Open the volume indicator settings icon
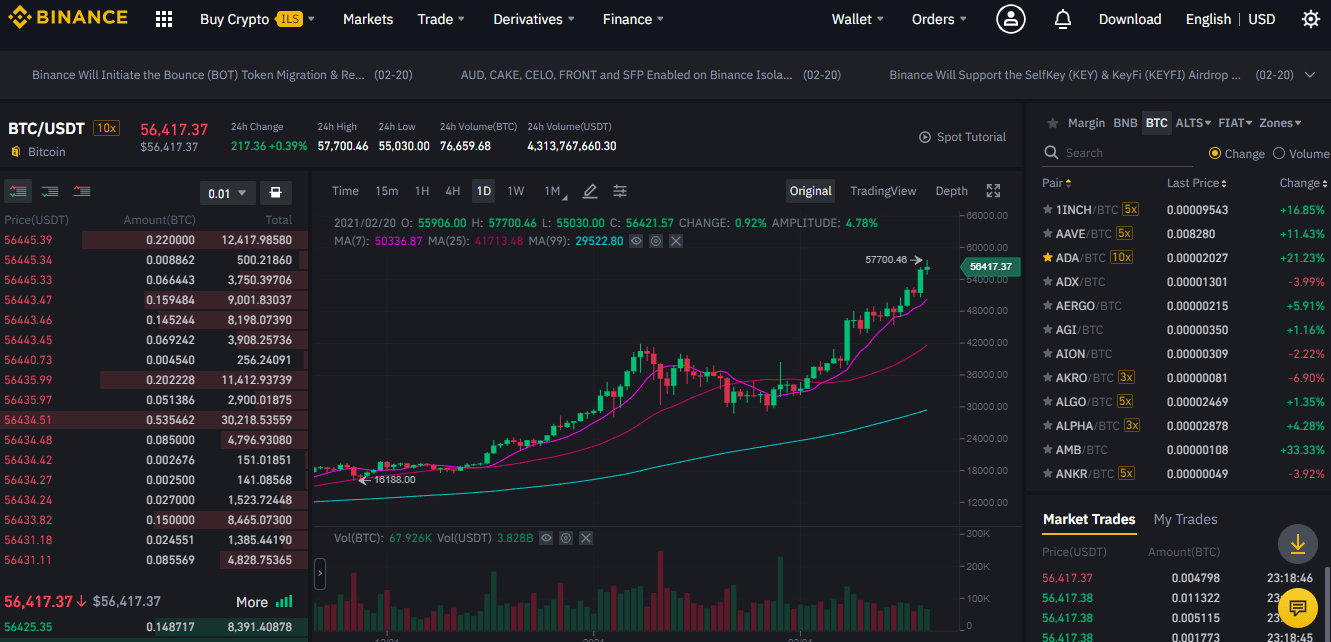 566,538
